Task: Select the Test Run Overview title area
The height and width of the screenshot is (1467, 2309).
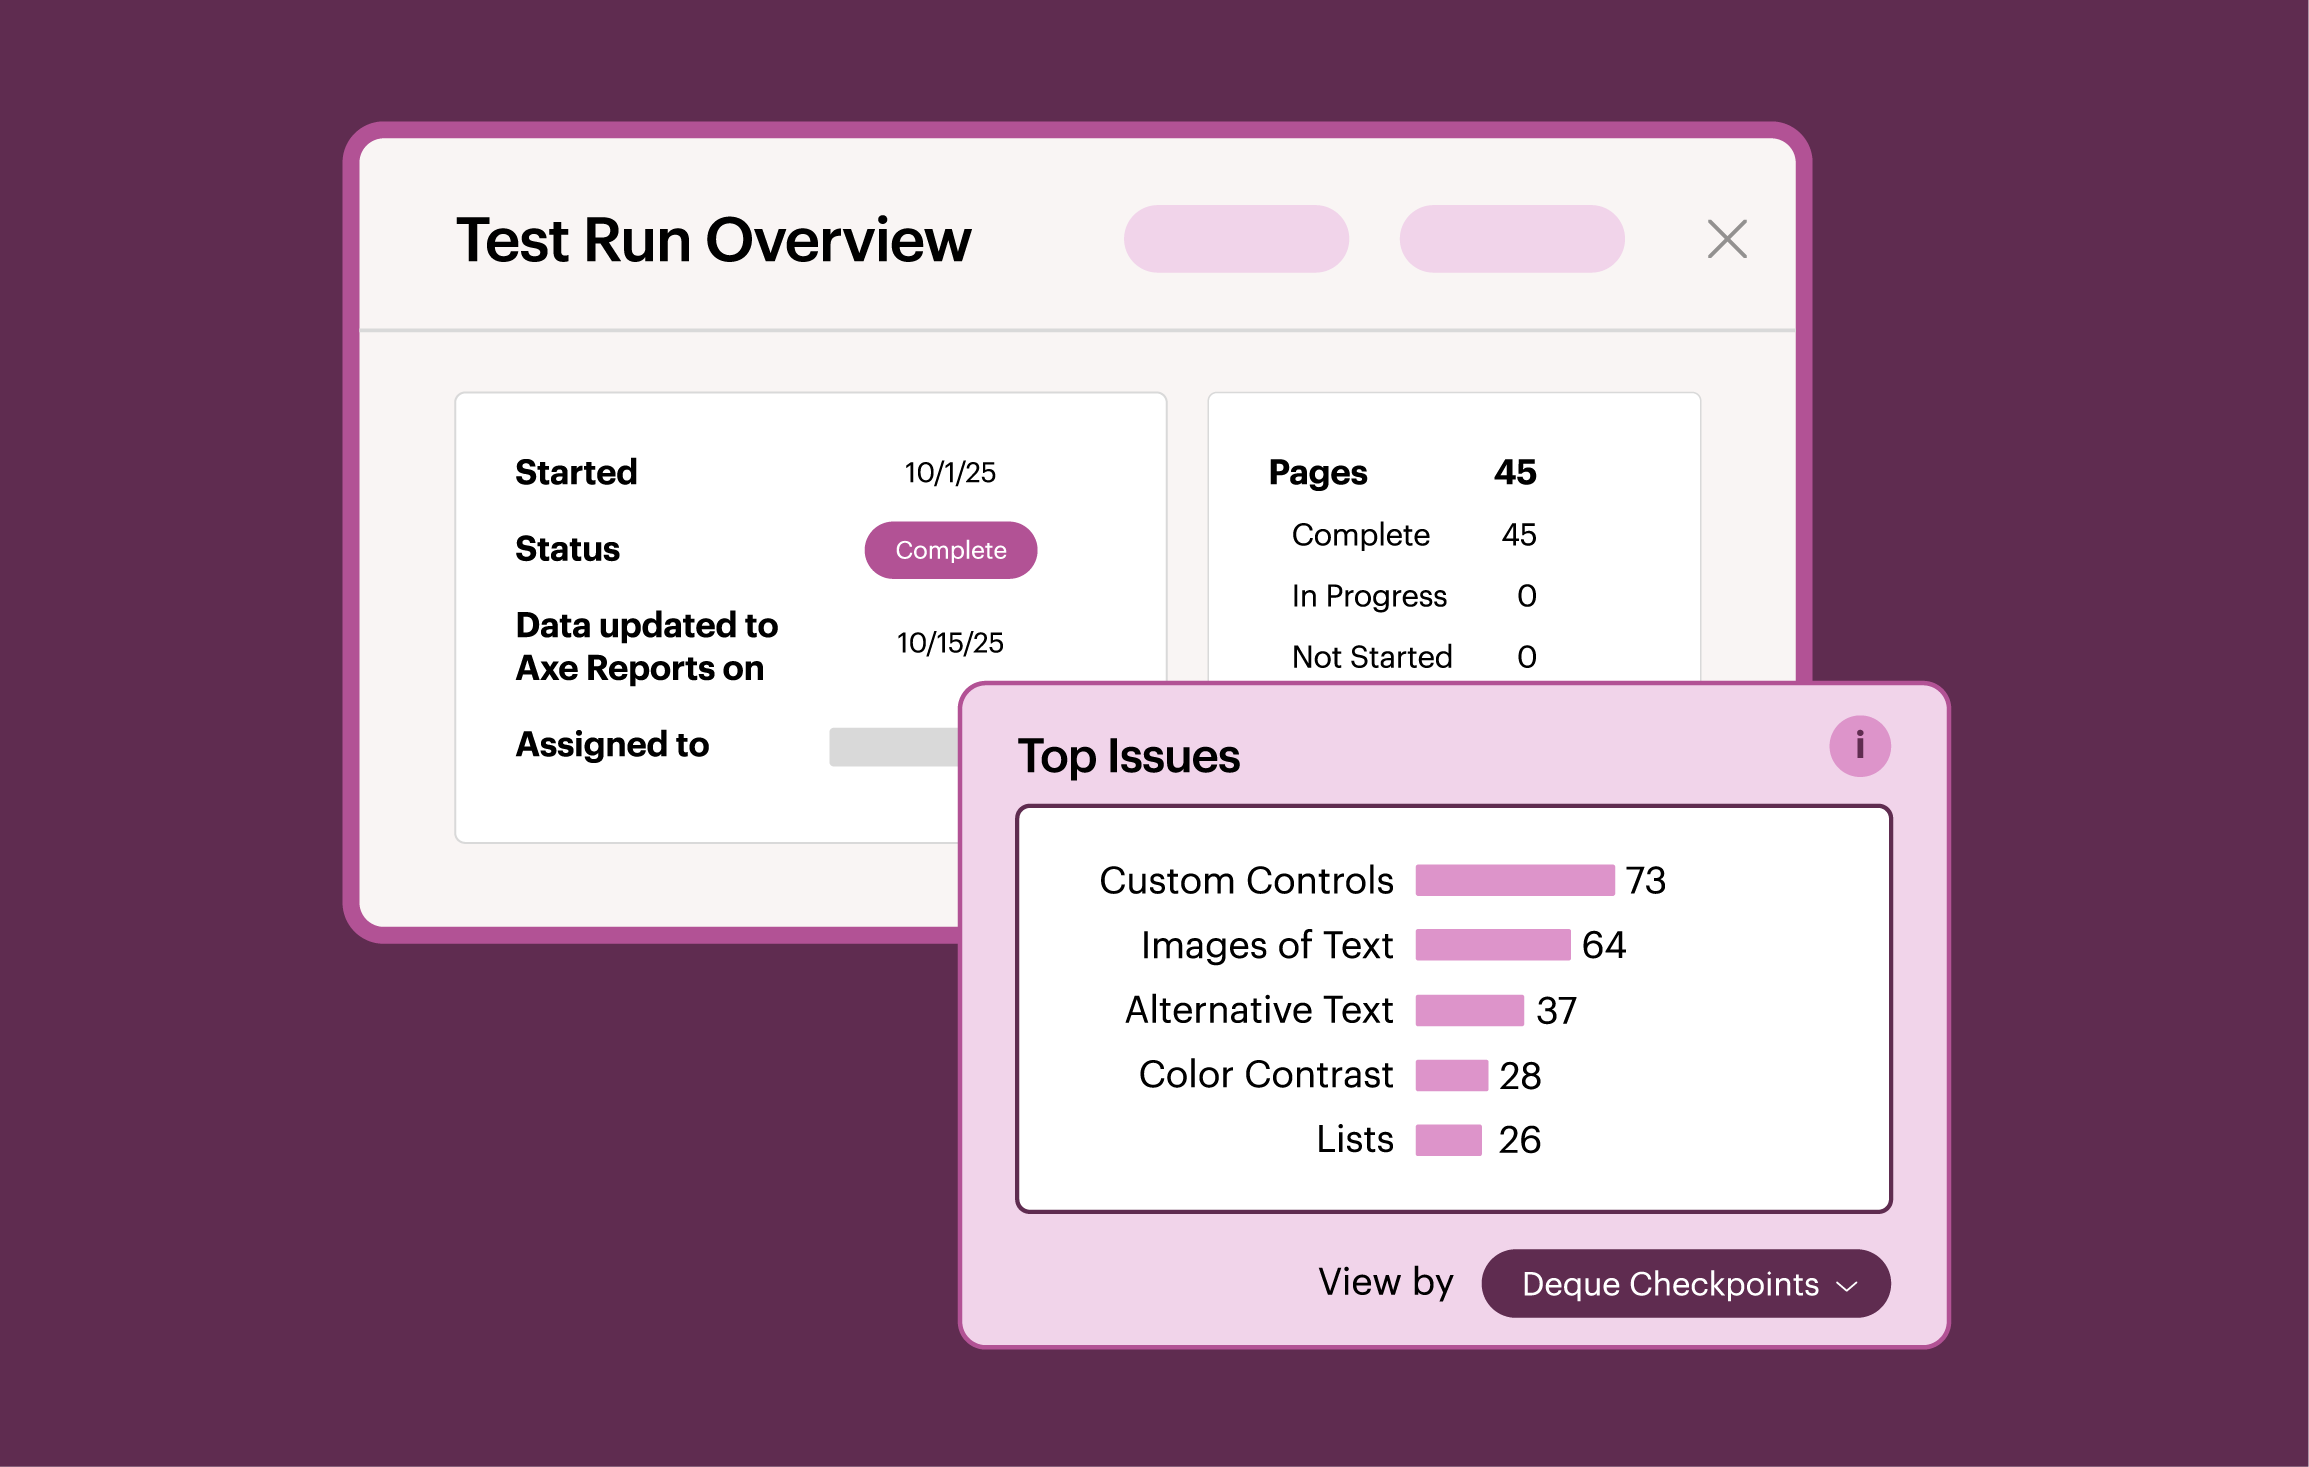Action: pos(714,239)
